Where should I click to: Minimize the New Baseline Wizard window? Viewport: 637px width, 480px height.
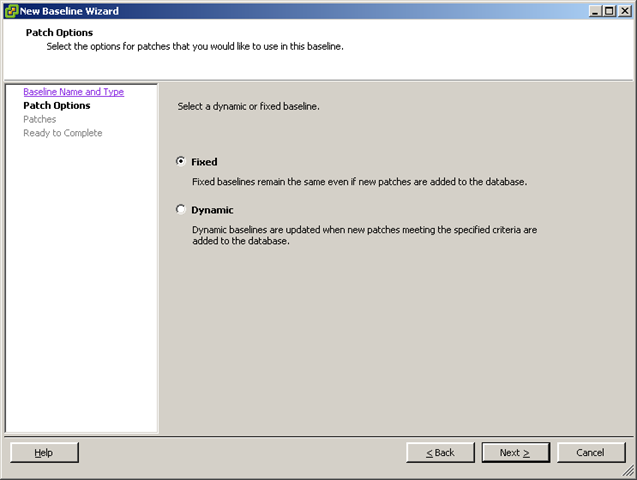[x=594, y=11]
